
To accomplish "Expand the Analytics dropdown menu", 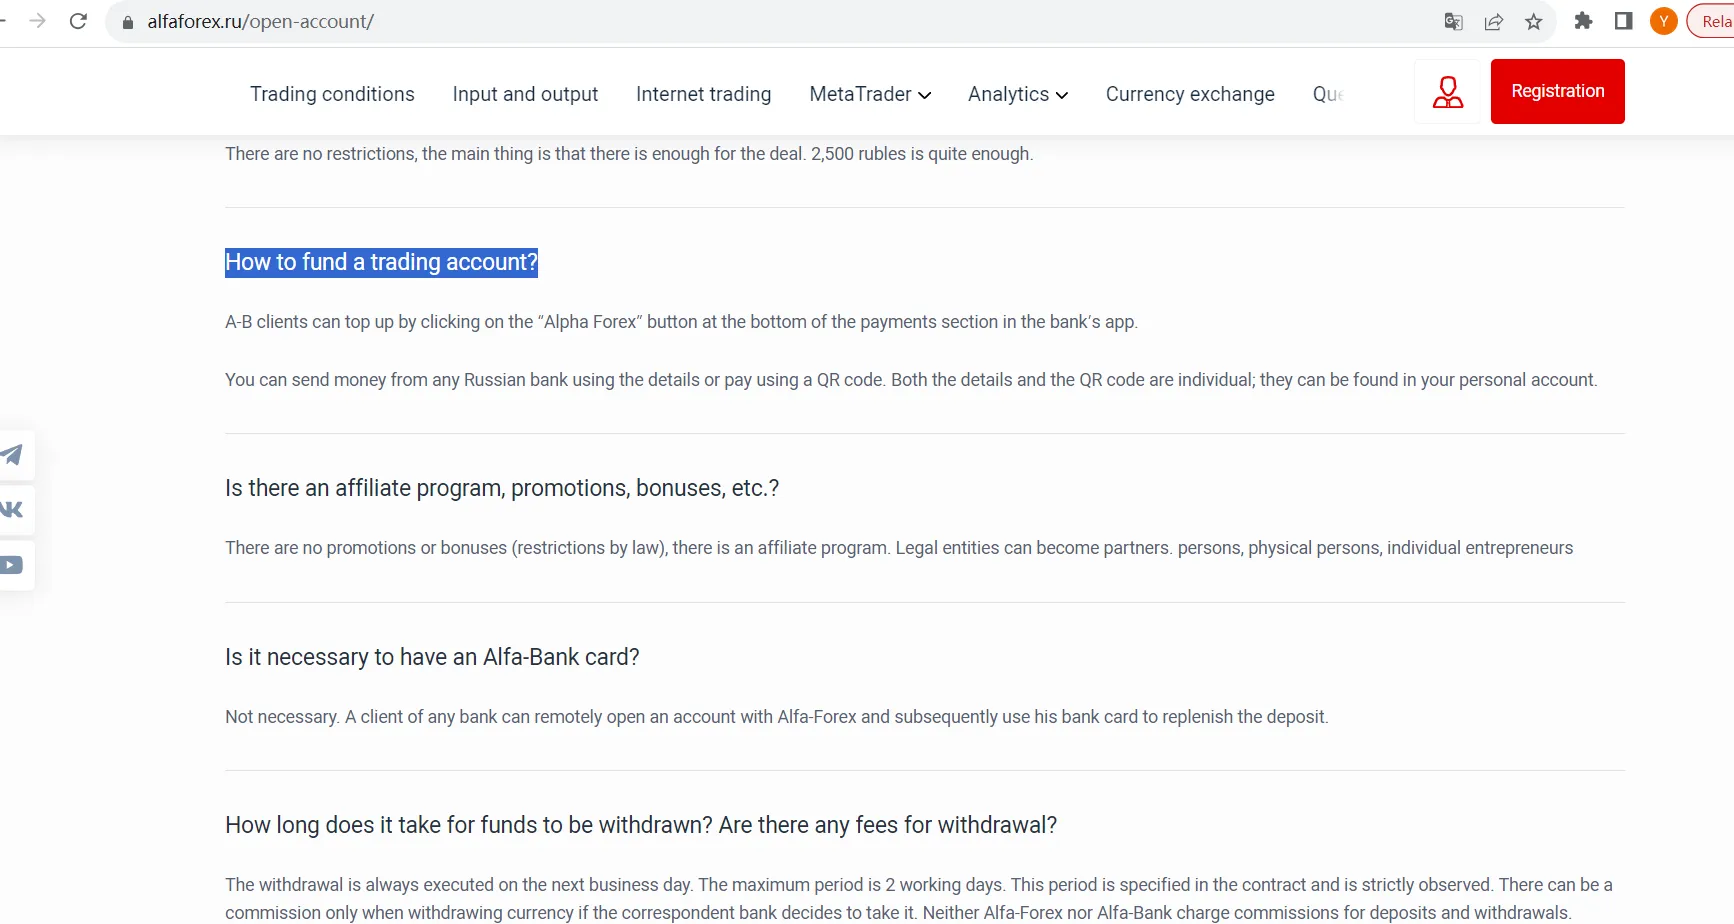I will click(1018, 94).
